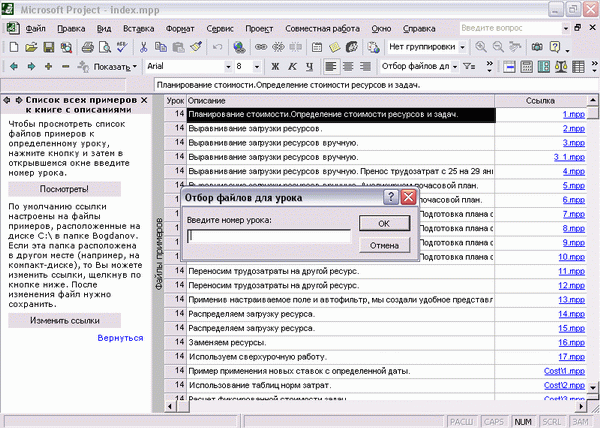Insert hyperlink with the globe icon

(239, 47)
